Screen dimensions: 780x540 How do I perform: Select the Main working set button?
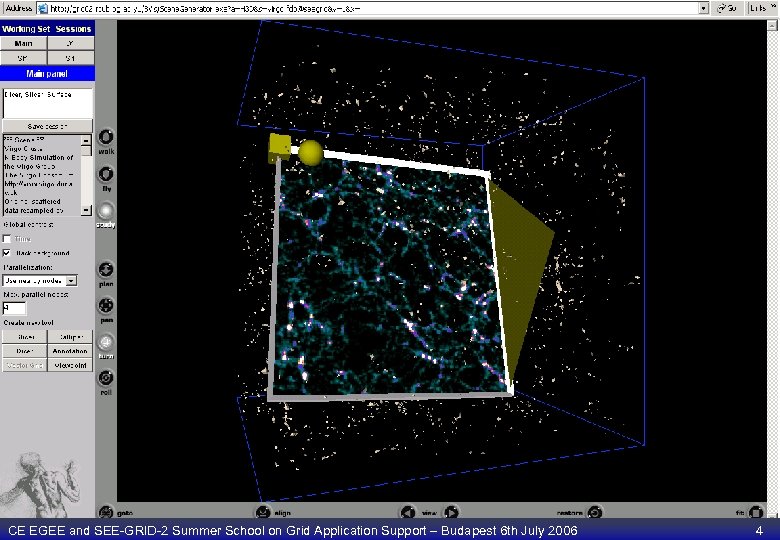point(24,44)
